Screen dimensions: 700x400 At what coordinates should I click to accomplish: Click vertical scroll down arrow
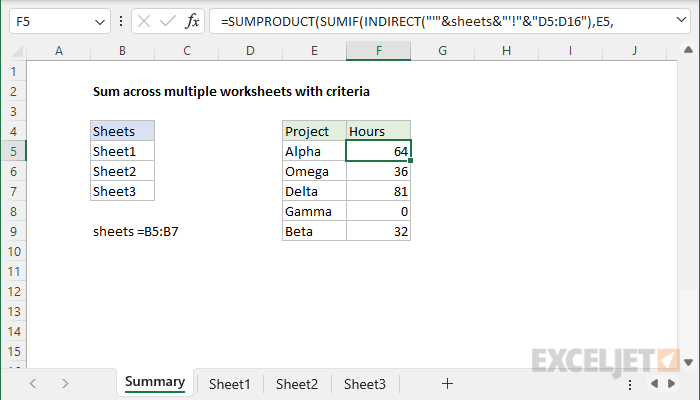coord(688,362)
